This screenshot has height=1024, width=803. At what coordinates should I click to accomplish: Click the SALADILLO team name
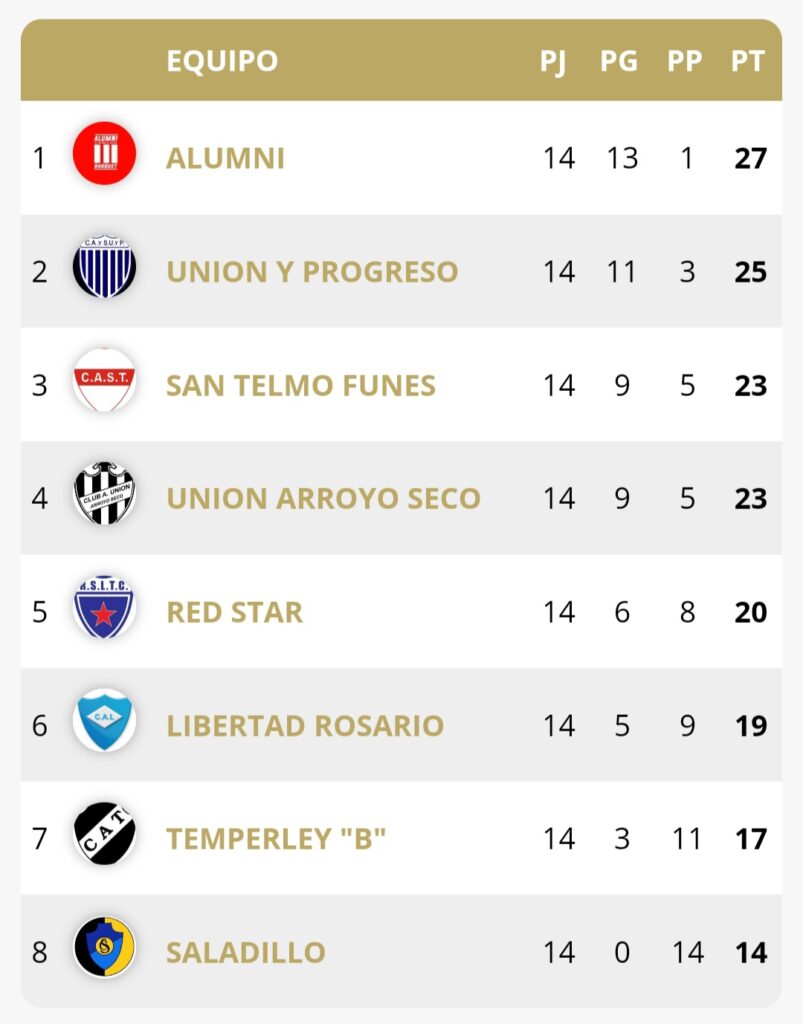(246, 953)
